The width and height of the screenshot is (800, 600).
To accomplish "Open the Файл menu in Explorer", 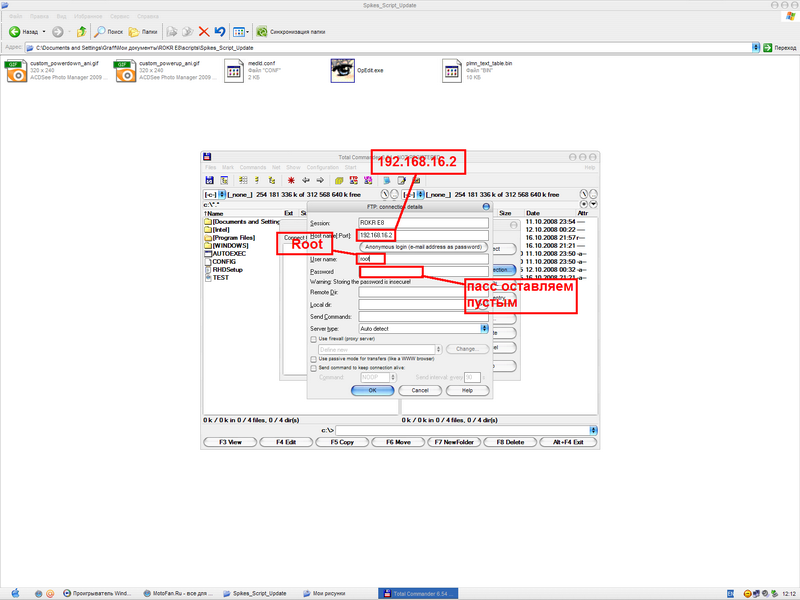I will 15,16.
